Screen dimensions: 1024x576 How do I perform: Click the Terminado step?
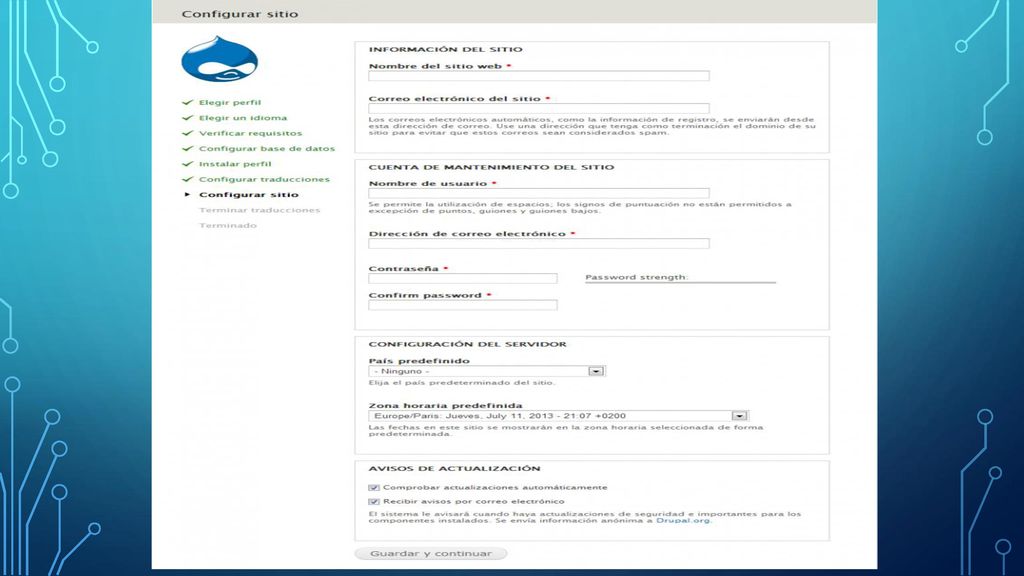coord(228,225)
